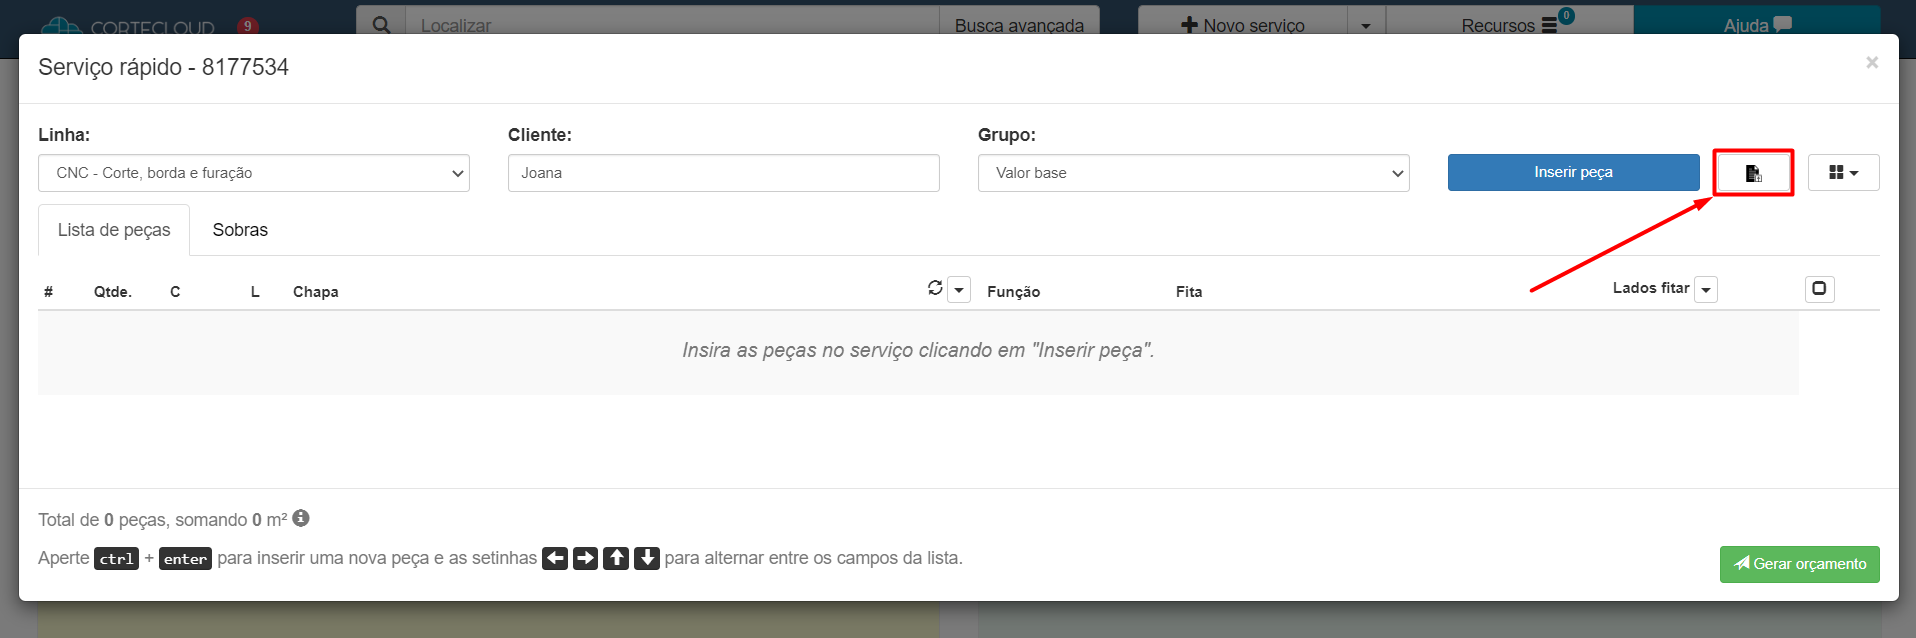Open the Linha dropdown
Viewport: 1916px width, 638px height.
coord(254,173)
